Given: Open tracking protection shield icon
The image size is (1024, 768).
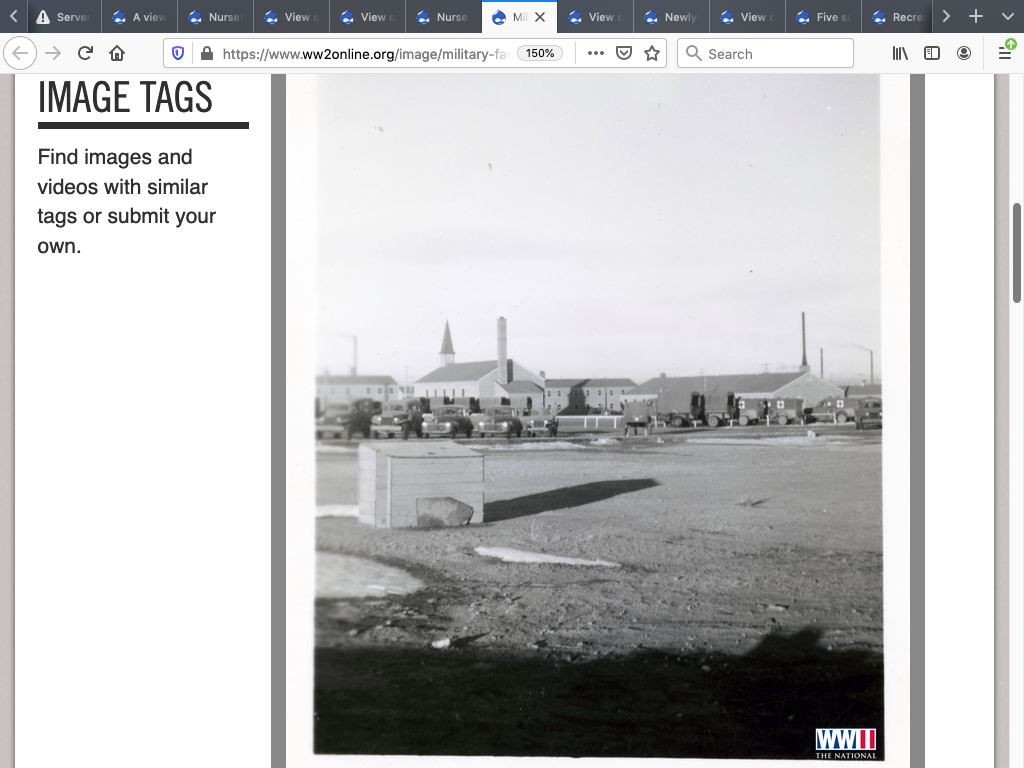Looking at the screenshot, I should click(x=178, y=54).
